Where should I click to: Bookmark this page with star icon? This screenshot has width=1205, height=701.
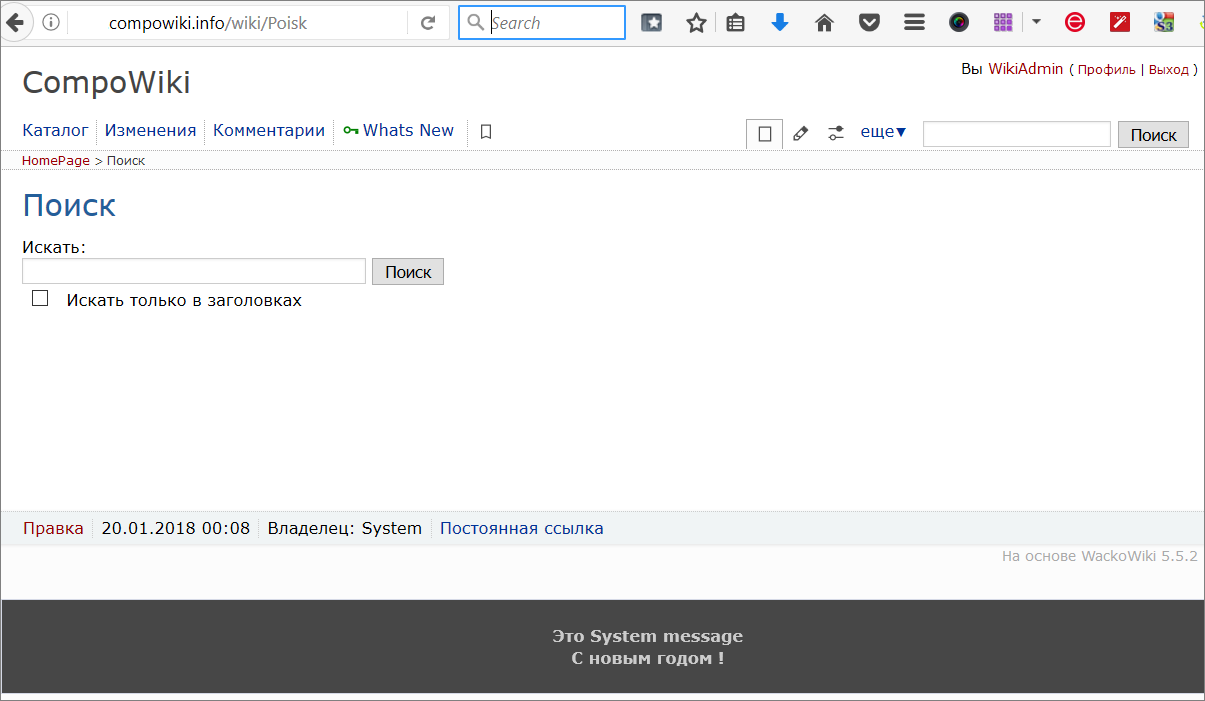coord(696,22)
